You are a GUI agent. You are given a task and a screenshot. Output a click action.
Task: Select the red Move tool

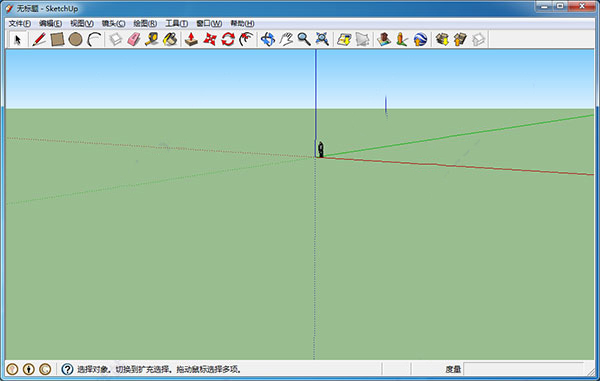[210, 39]
